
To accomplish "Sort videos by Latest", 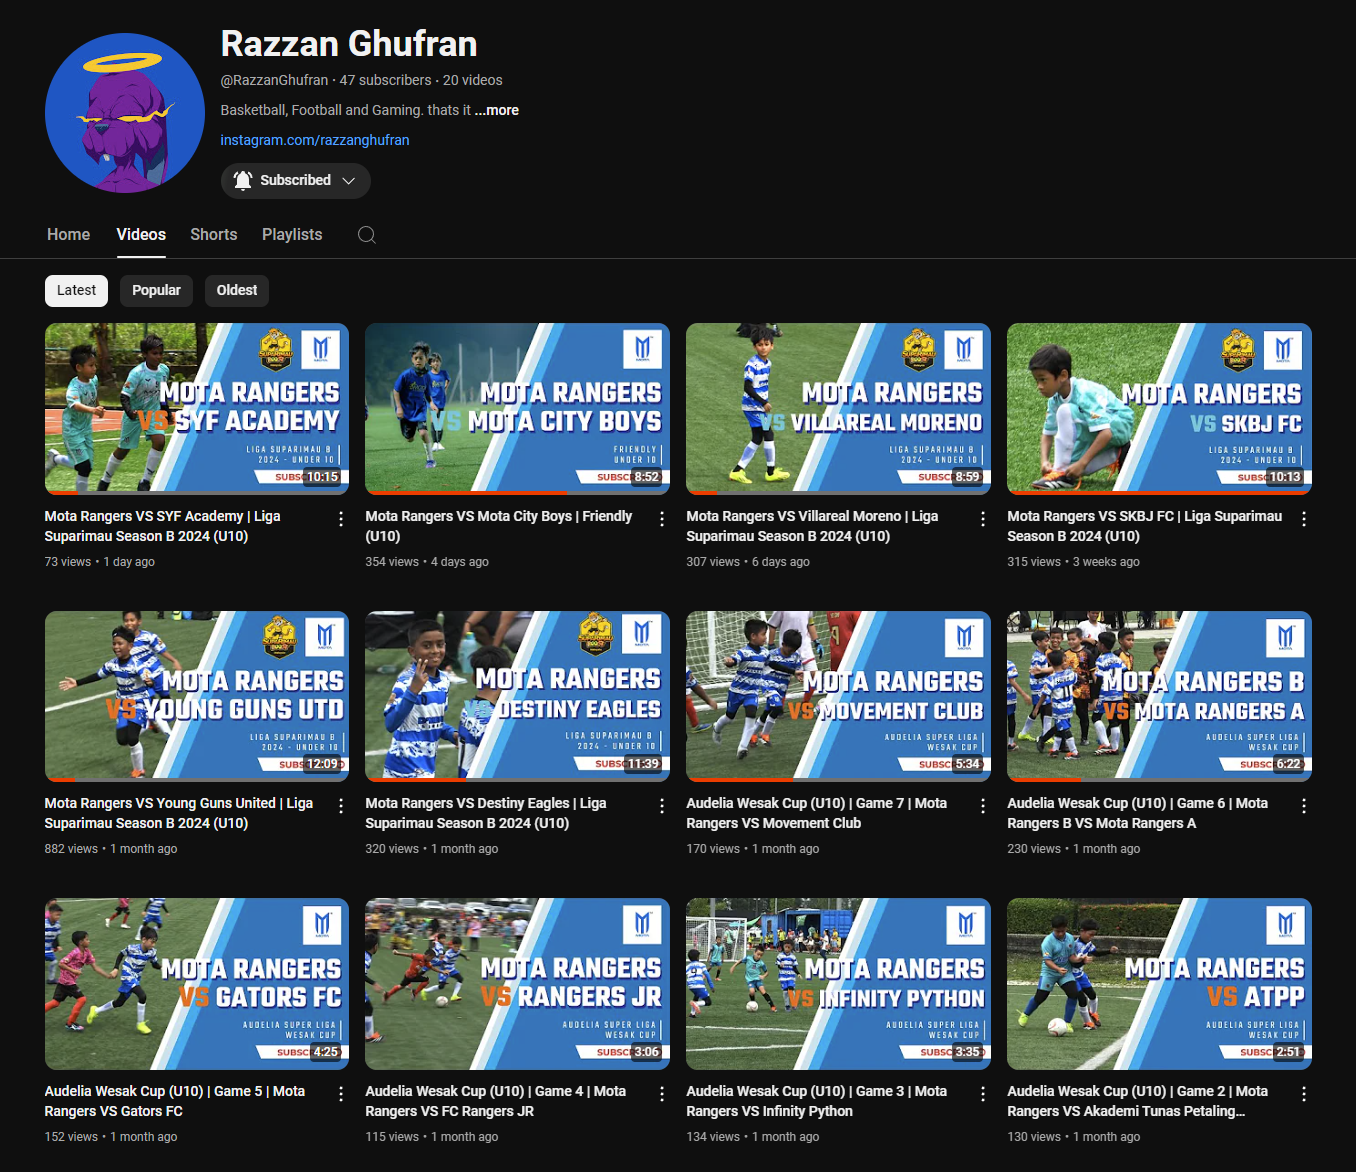I will pos(76,291).
